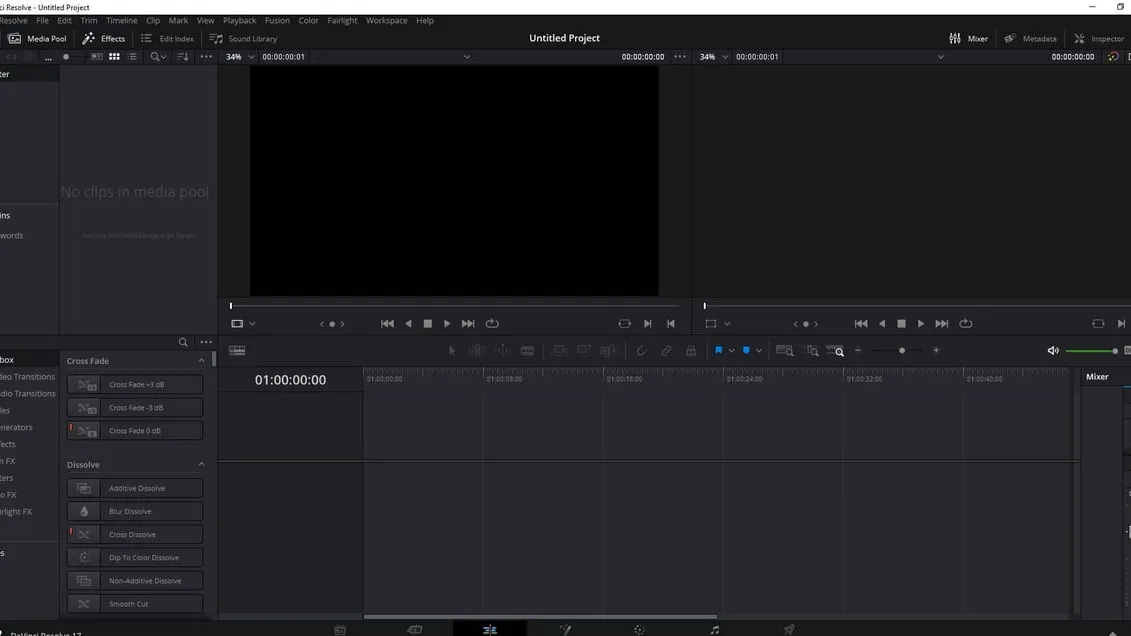Open the Workspace menu
Image resolution: width=1131 pixels, height=636 pixels.
pyautogui.click(x=384, y=20)
